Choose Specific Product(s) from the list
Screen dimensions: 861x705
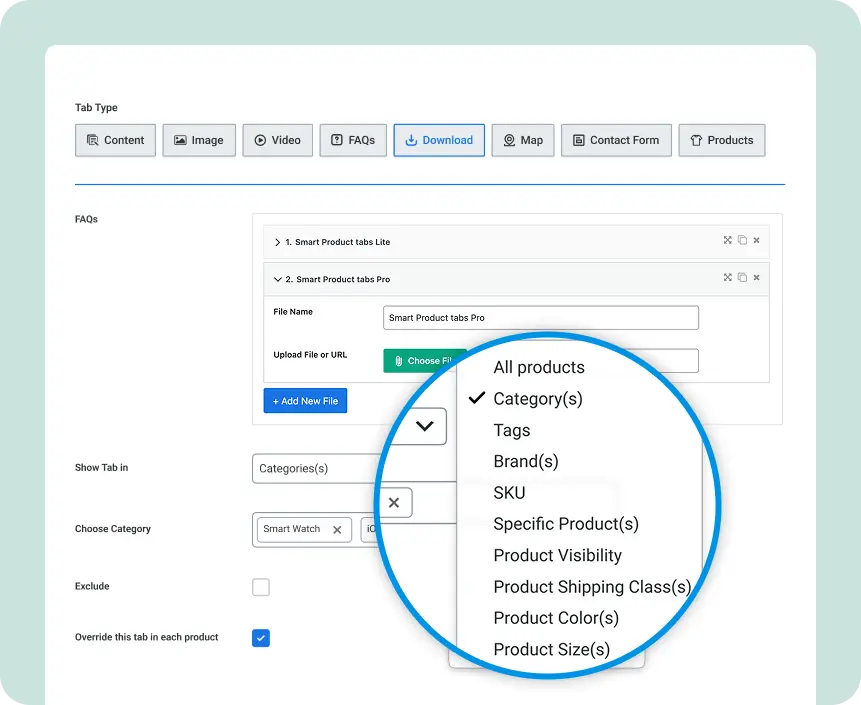click(565, 524)
